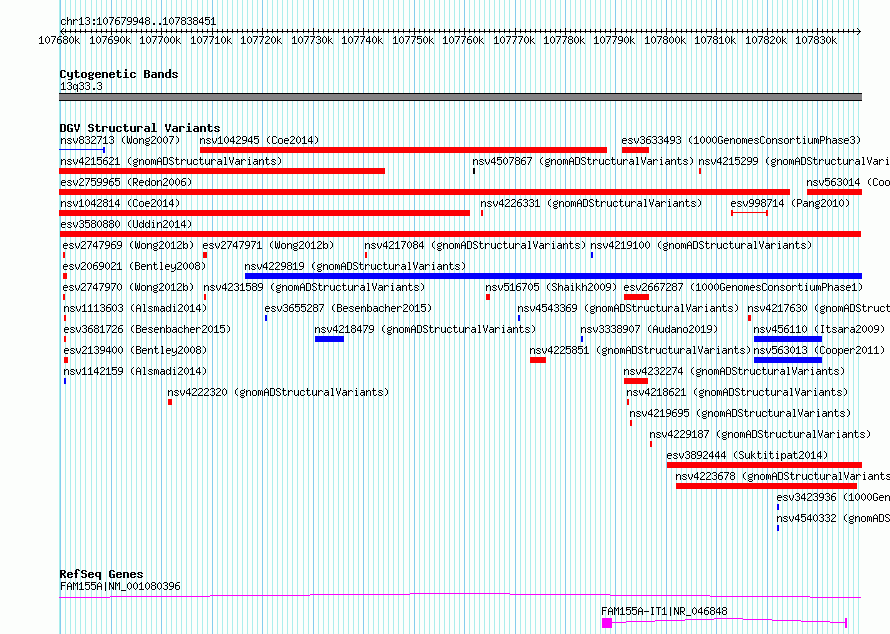Open variant nsv1113603 (Alsmadi2014)

pos(135,308)
